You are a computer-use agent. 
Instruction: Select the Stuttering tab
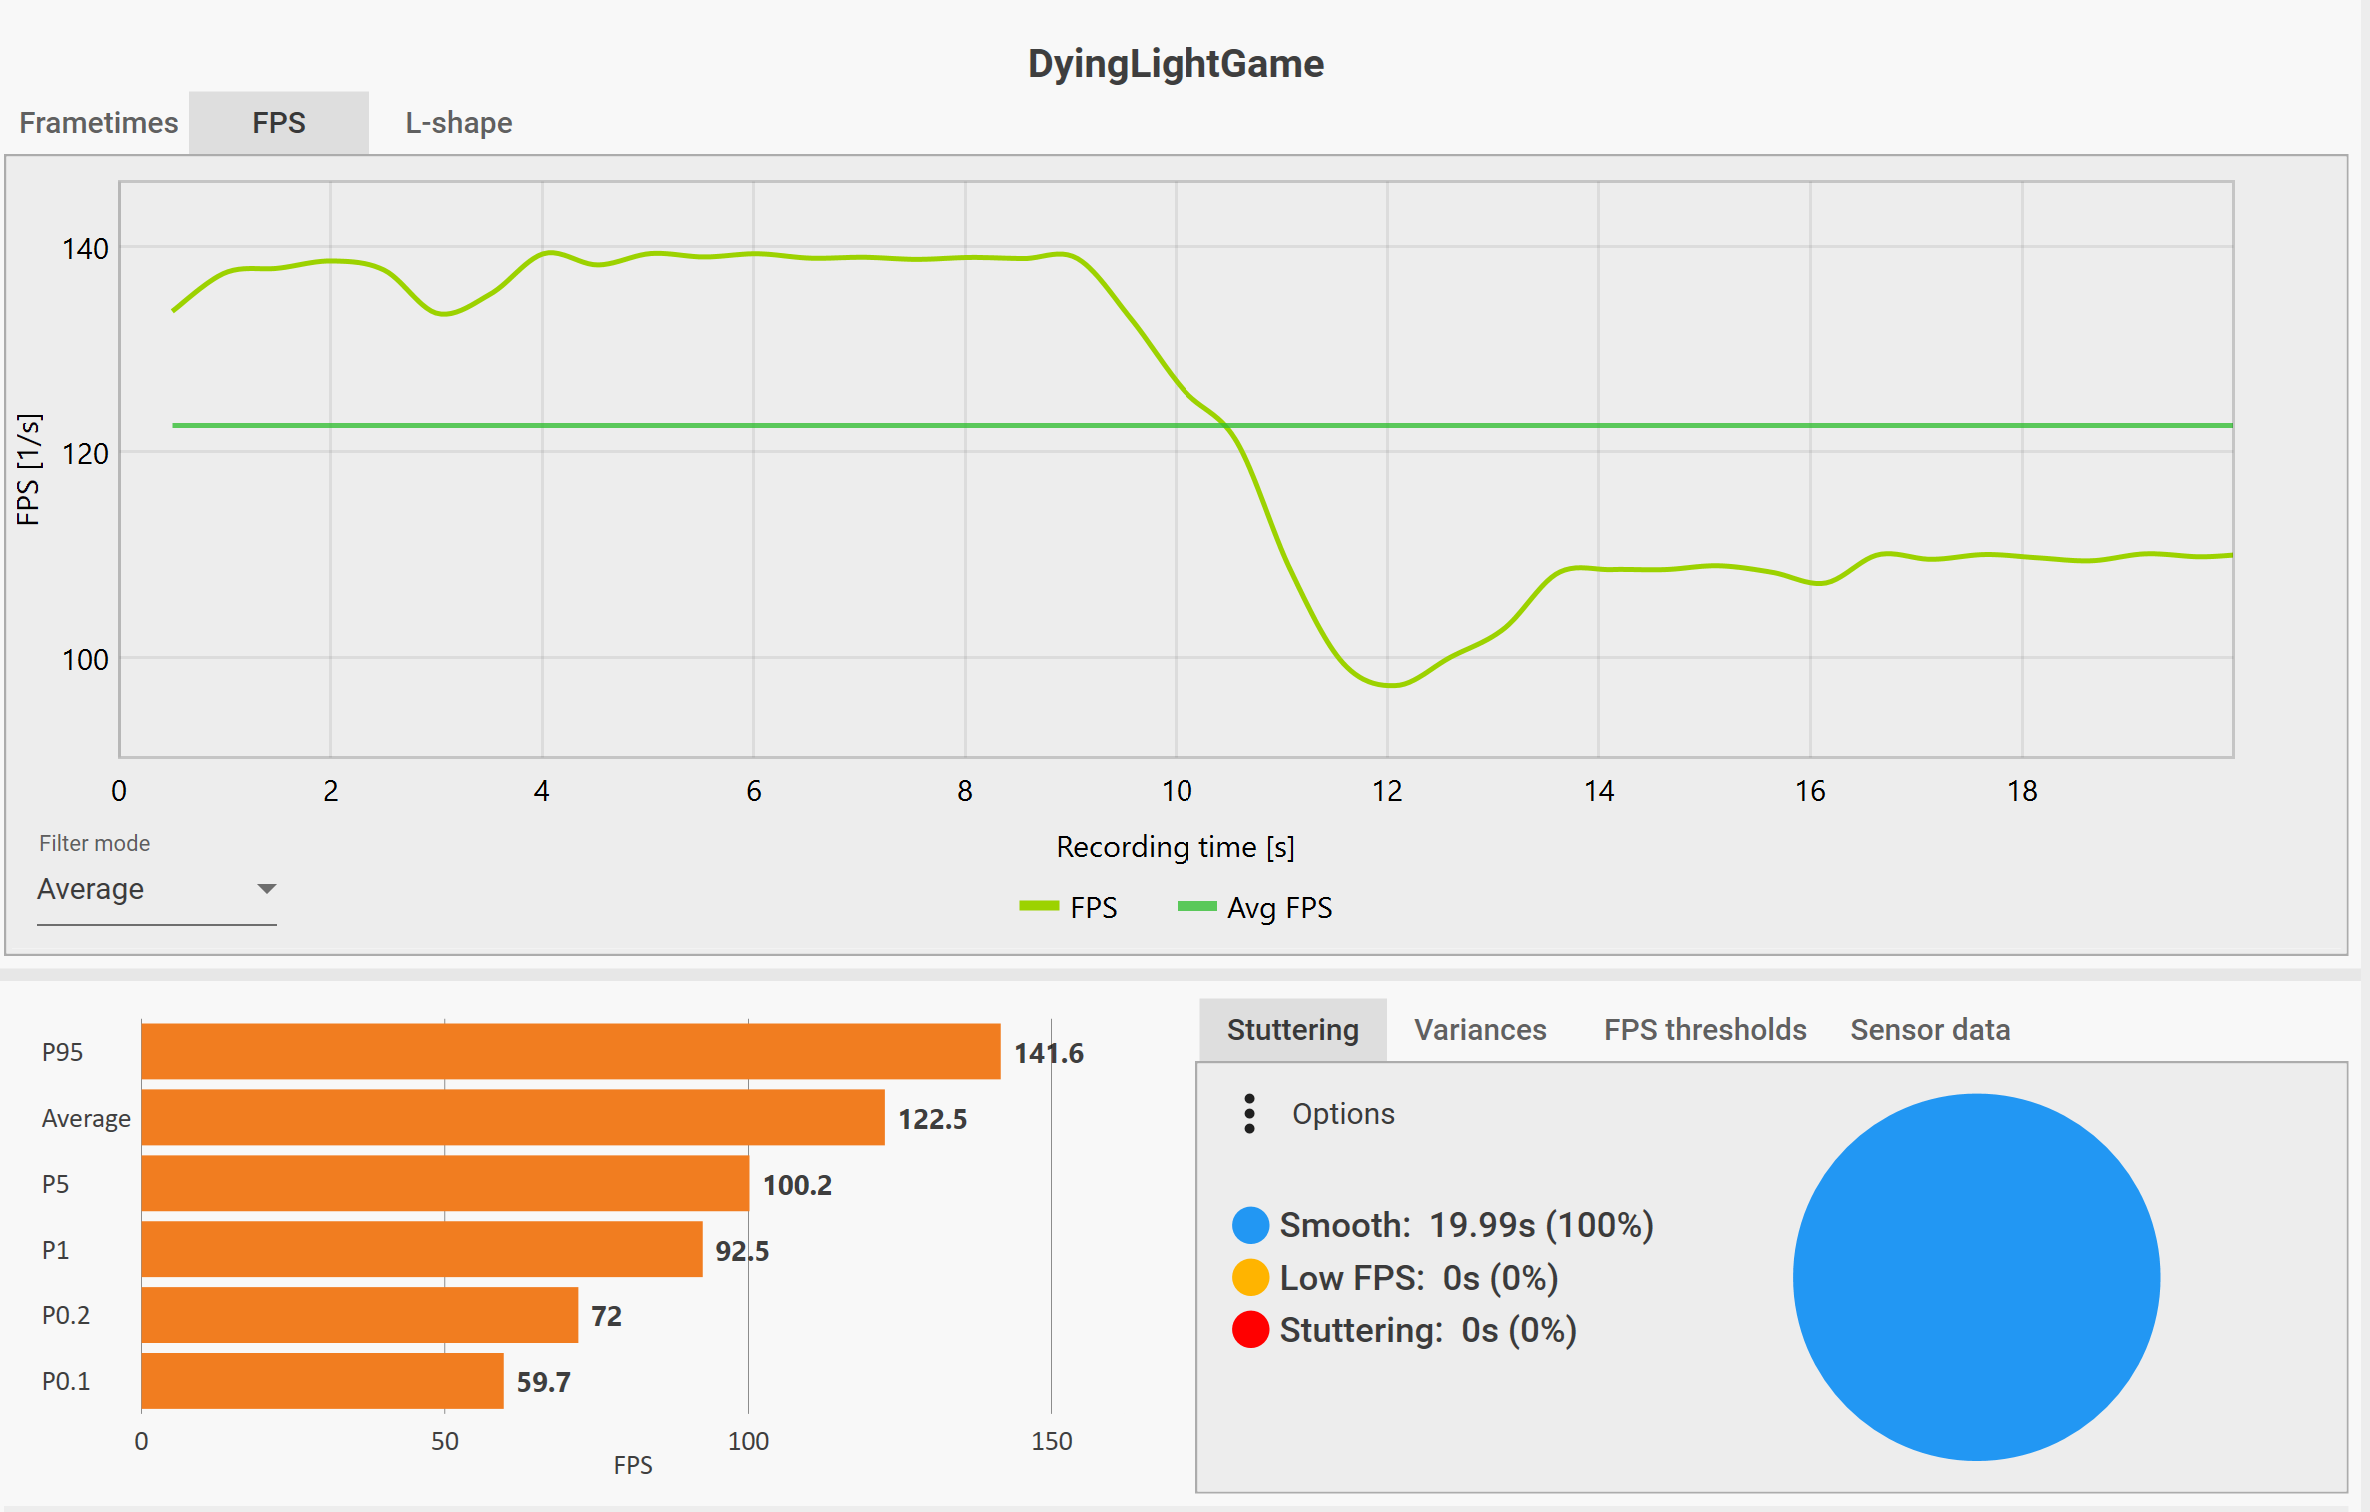click(x=1292, y=1030)
